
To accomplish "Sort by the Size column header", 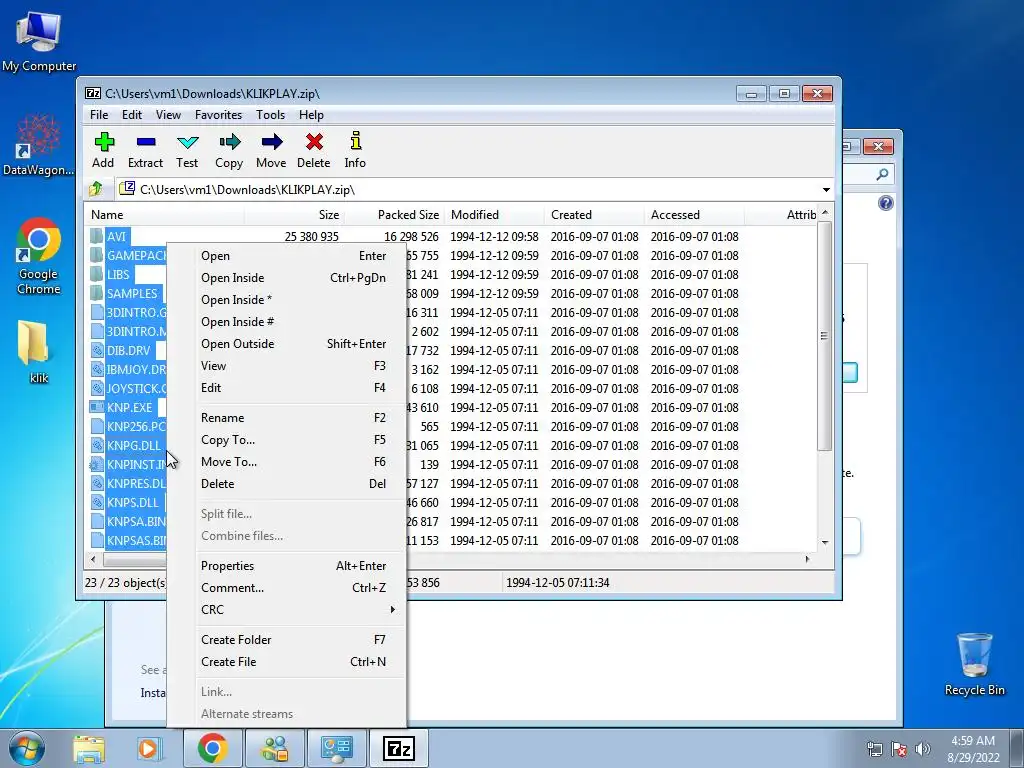I will (294, 215).
